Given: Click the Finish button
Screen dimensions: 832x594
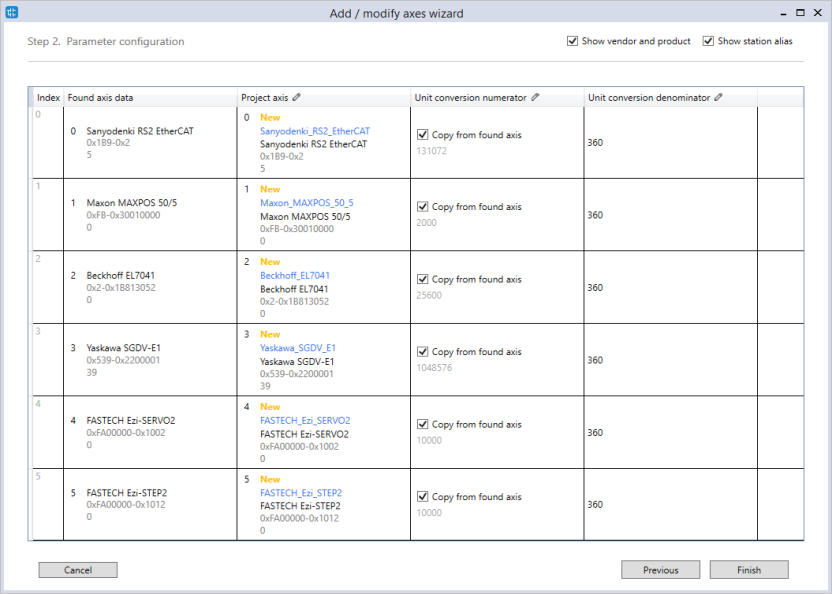Looking at the screenshot, I should (749, 570).
